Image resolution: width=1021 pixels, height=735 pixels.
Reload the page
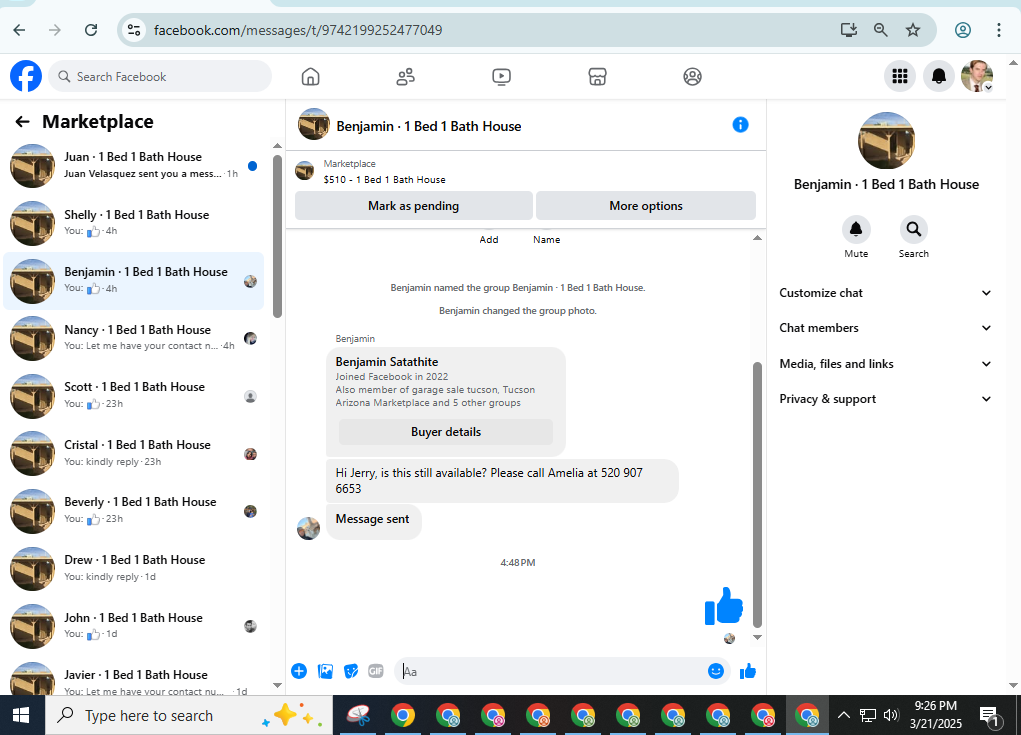coord(91,30)
